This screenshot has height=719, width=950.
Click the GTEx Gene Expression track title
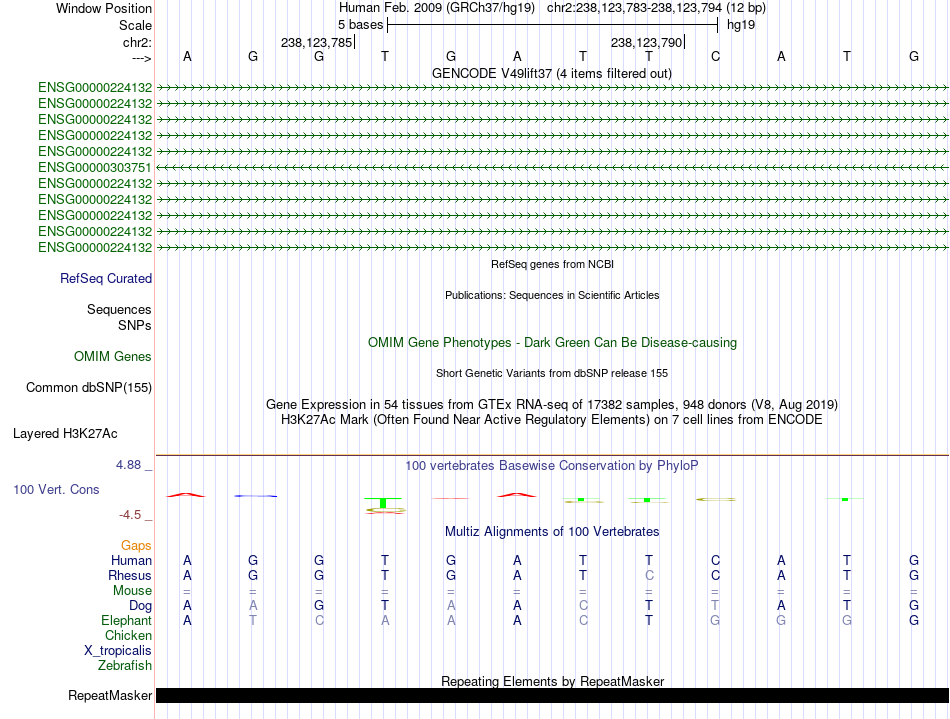pos(552,404)
